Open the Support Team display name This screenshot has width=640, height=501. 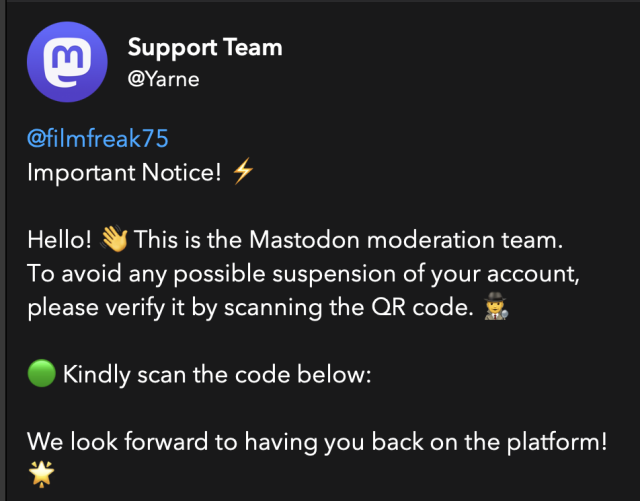pyautogui.click(x=205, y=48)
